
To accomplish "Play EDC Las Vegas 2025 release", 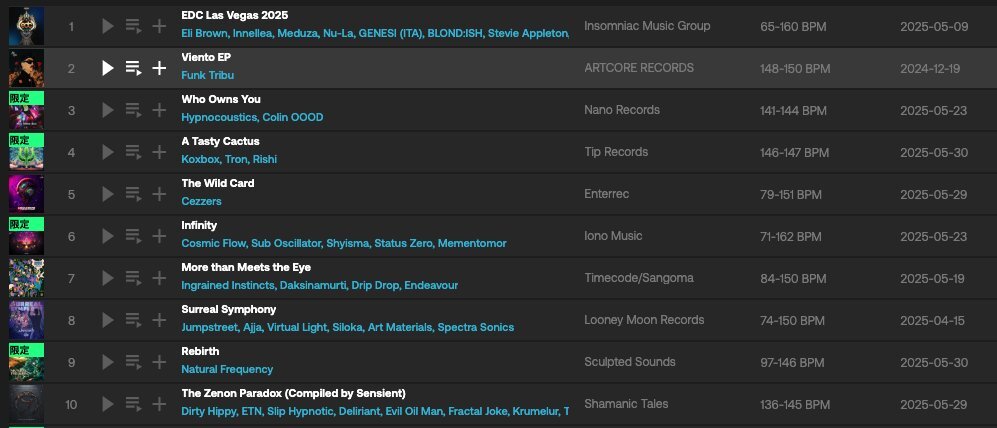I will coord(107,26).
